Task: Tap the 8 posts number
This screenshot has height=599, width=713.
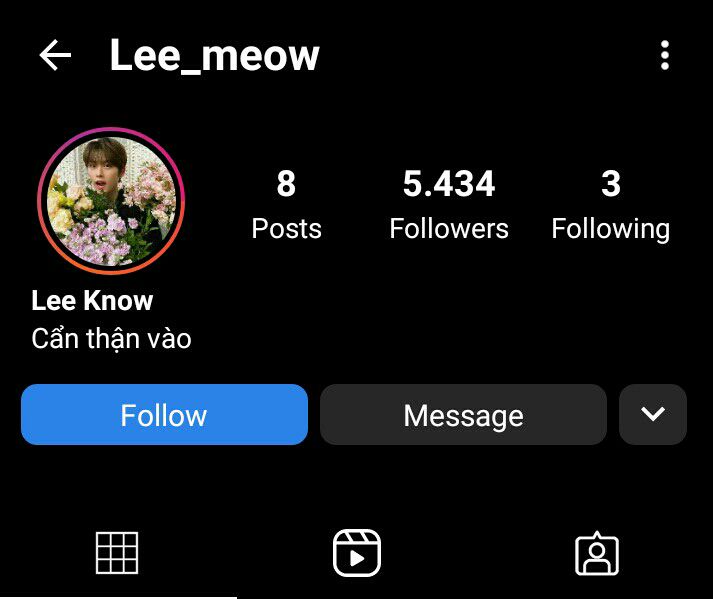Action: tap(286, 184)
